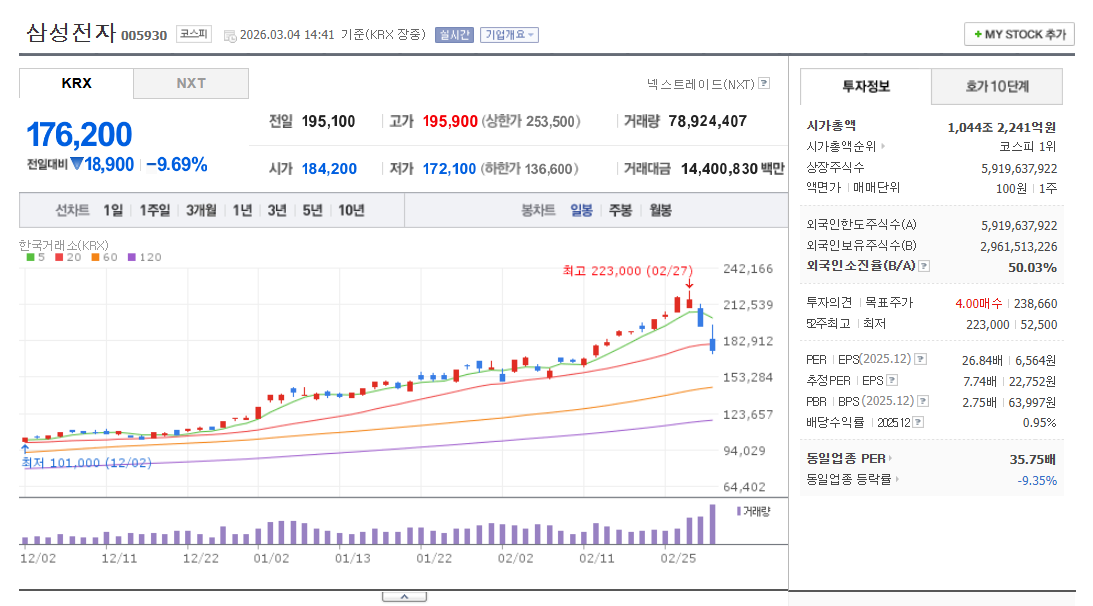Open help icon next to PER EPS(2025.12)
The width and height of the screenshot is (1093, 606).
[921, 359]
